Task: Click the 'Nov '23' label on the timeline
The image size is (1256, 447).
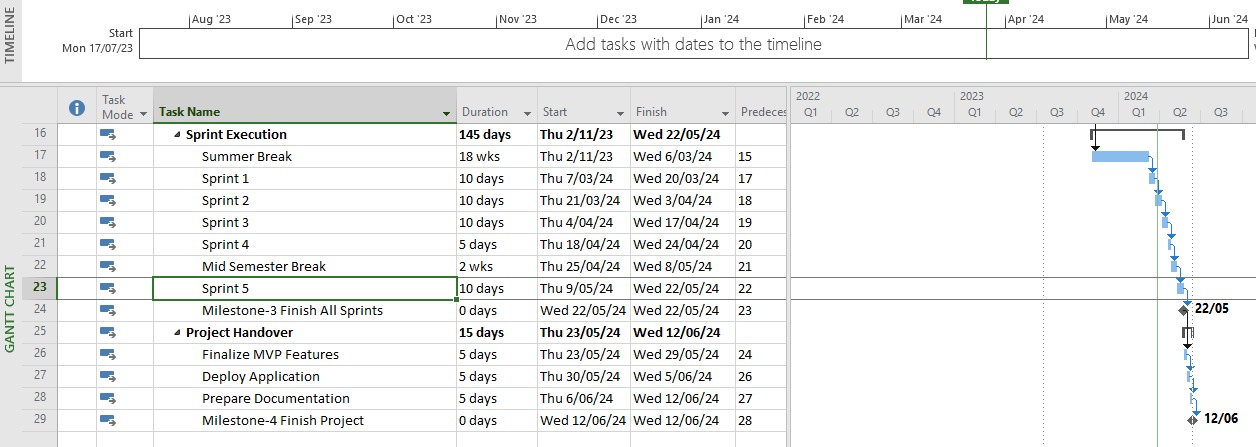Action: point(519,19)
